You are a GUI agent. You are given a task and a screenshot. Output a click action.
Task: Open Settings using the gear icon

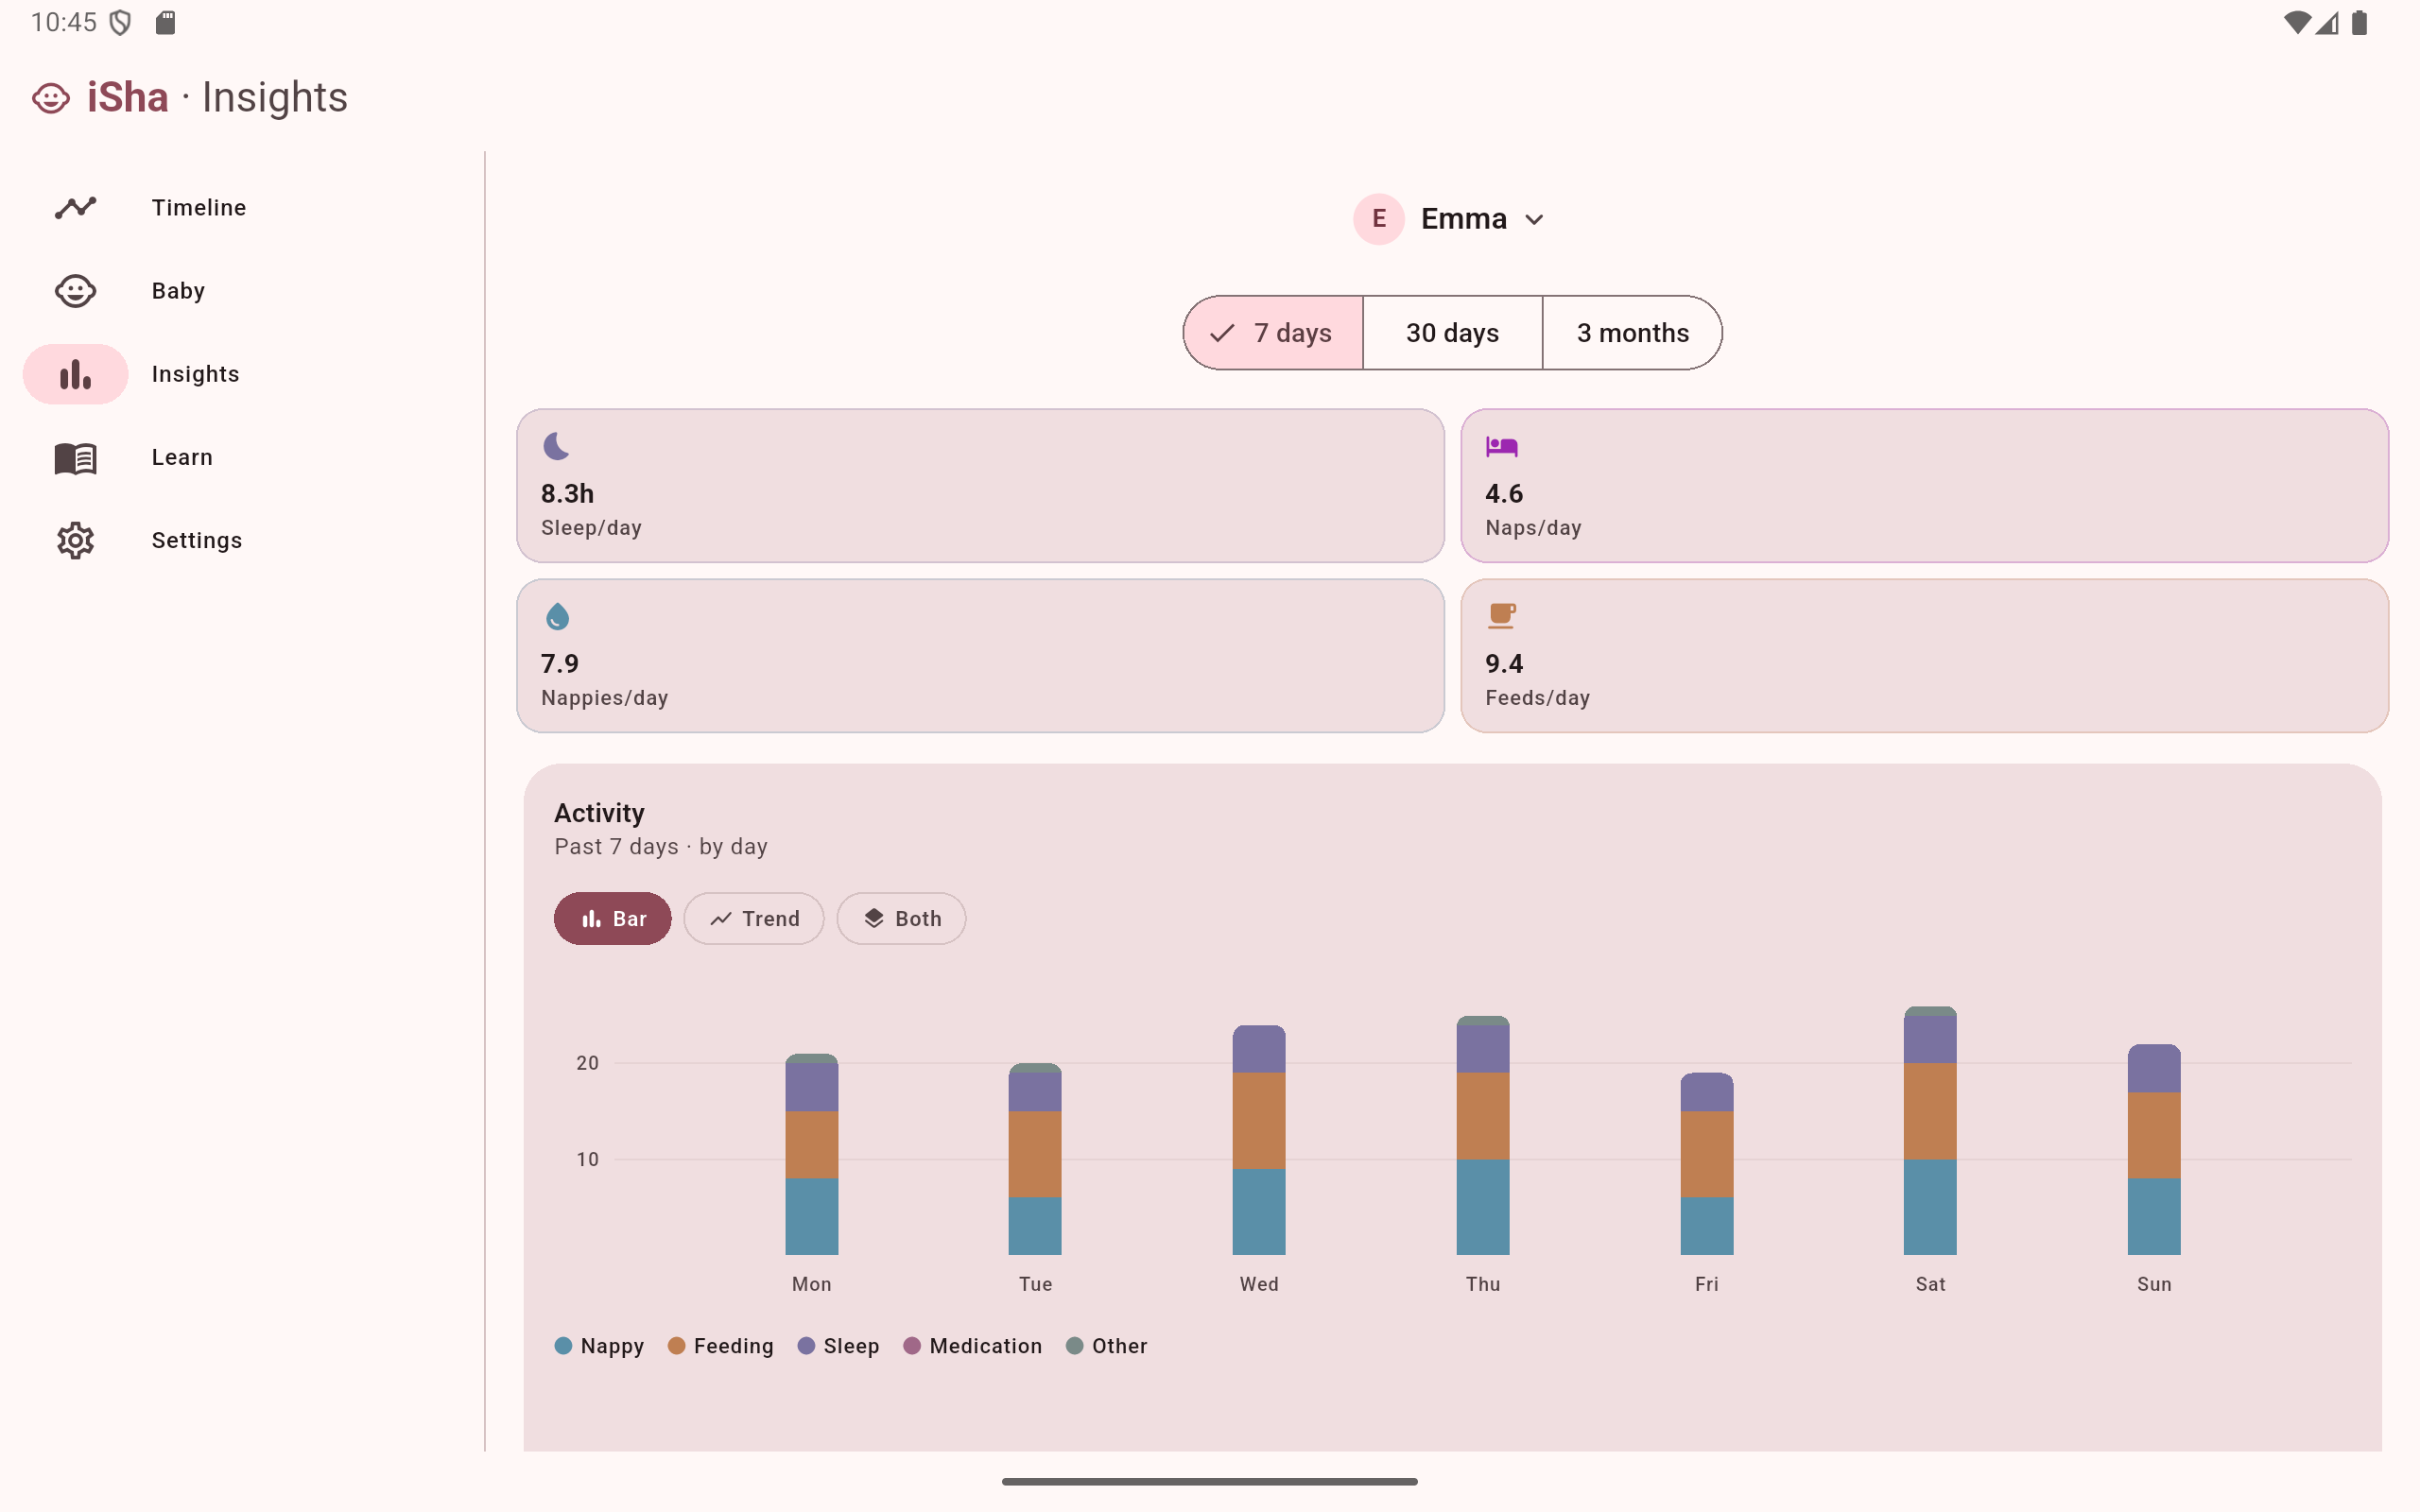(x=75, y=540)
